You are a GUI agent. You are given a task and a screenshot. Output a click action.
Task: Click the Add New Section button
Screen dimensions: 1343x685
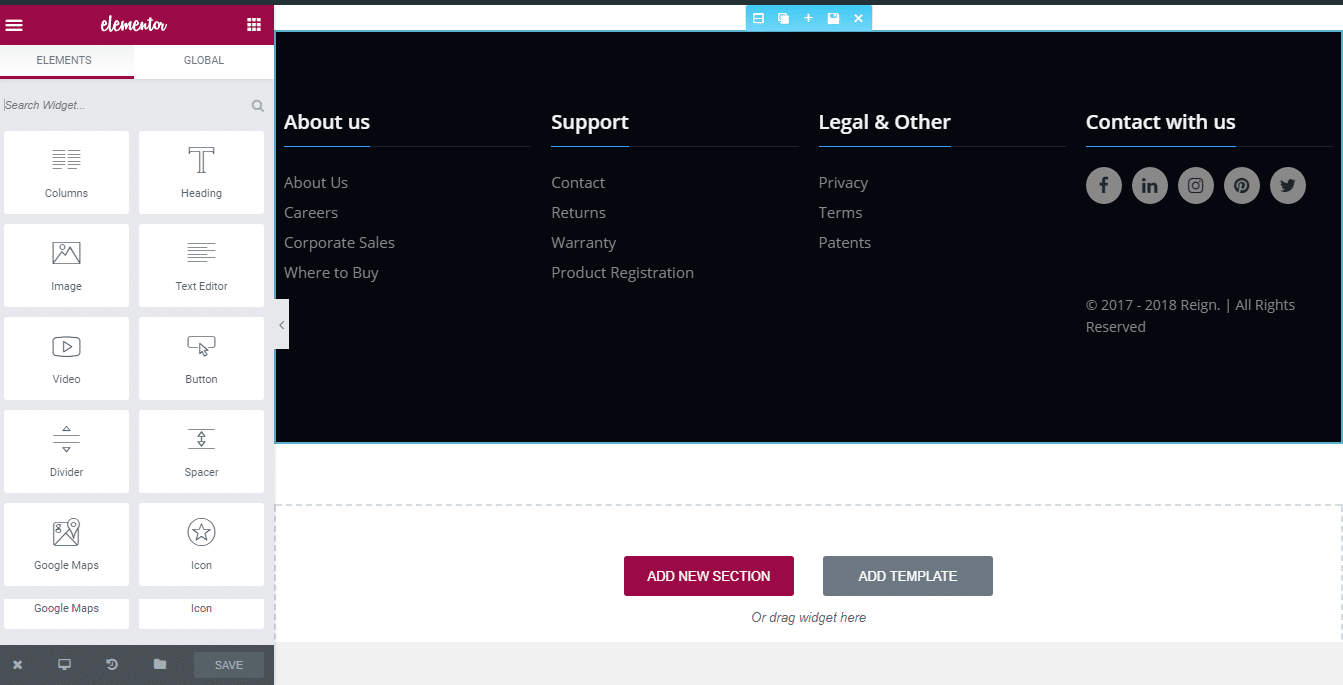click(x=708, y=576)
